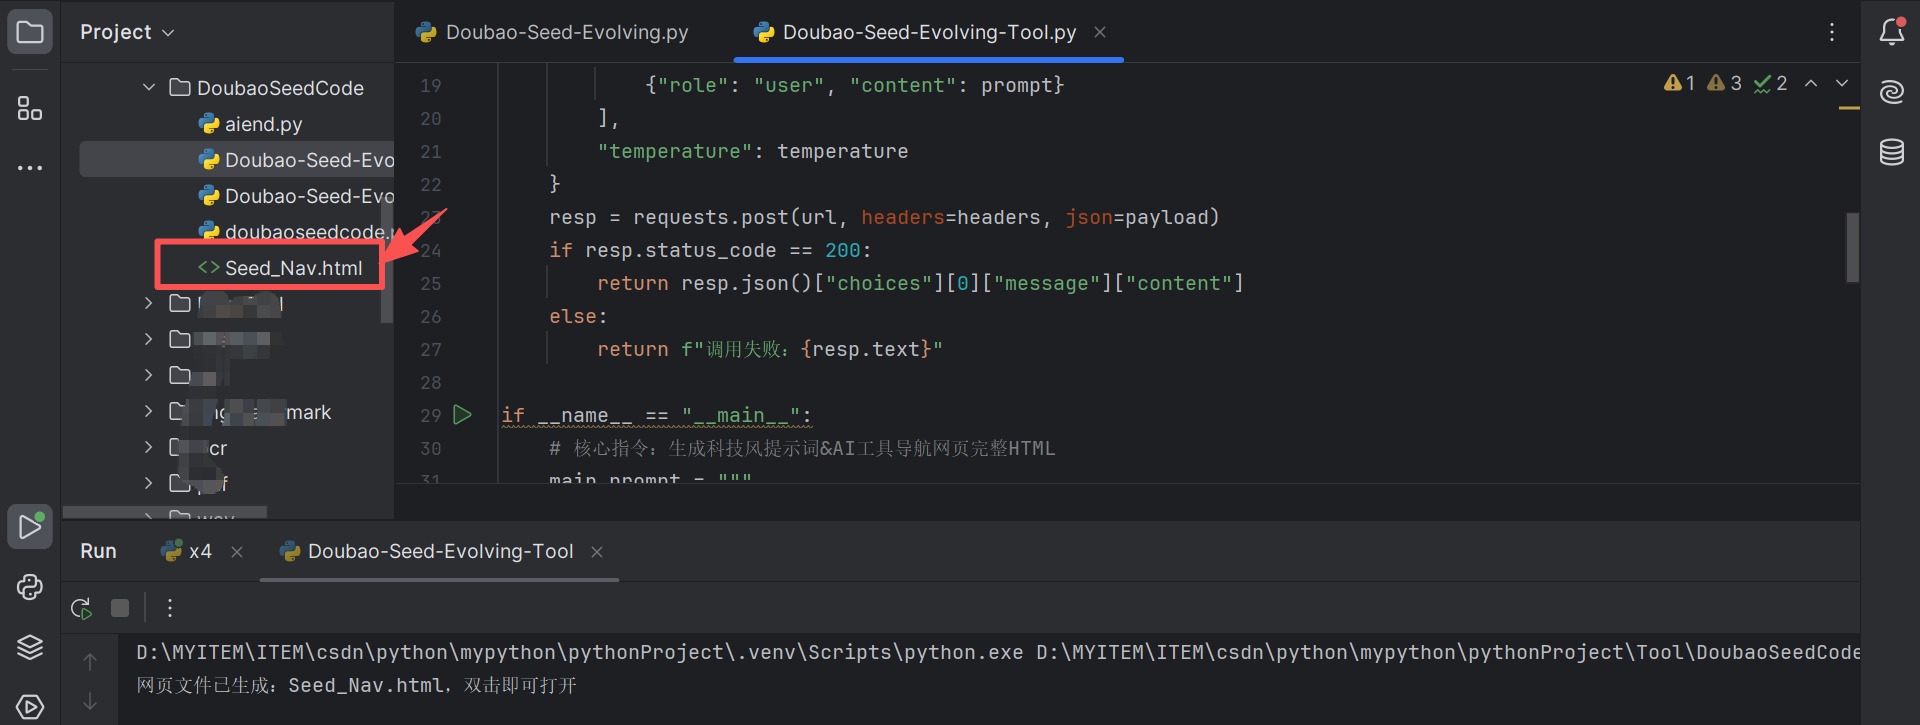
Task: Open the Python Console icon
Action: (x=30, y=587)
